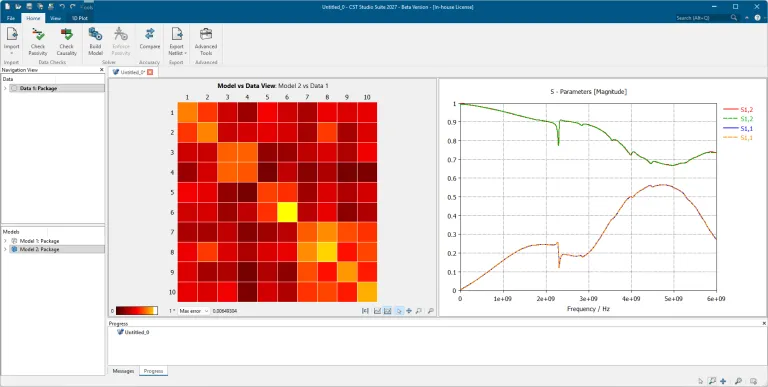
Task: Collapse the ribbon with the up arrow
Action: 746,18
